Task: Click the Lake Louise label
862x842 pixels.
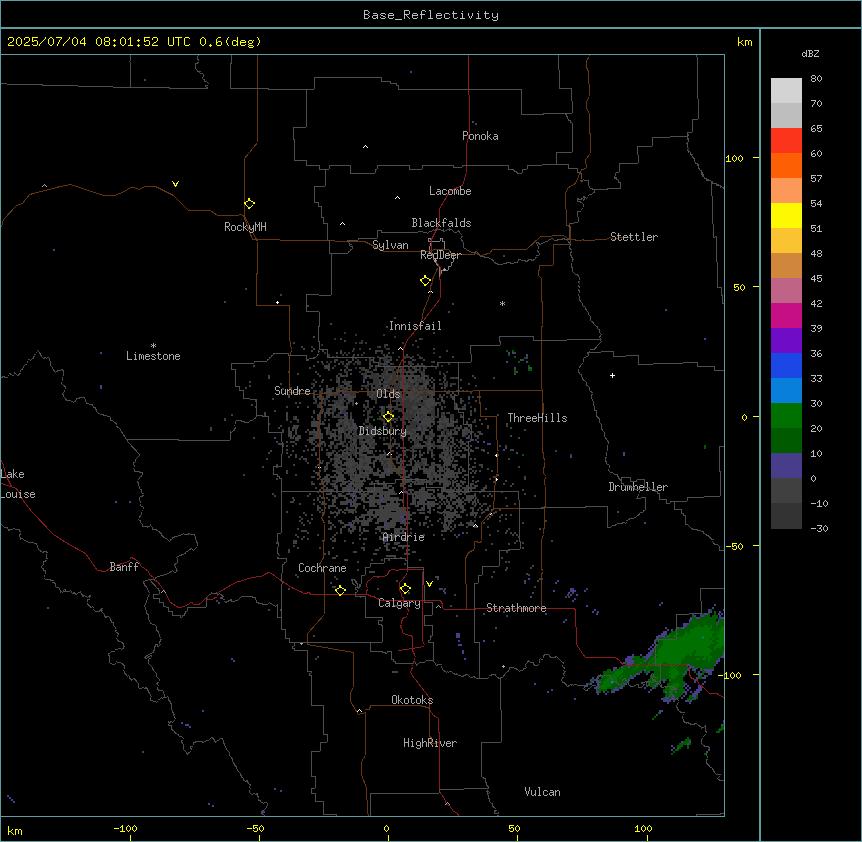Action: pyautogui.click(x=16, y=484)
